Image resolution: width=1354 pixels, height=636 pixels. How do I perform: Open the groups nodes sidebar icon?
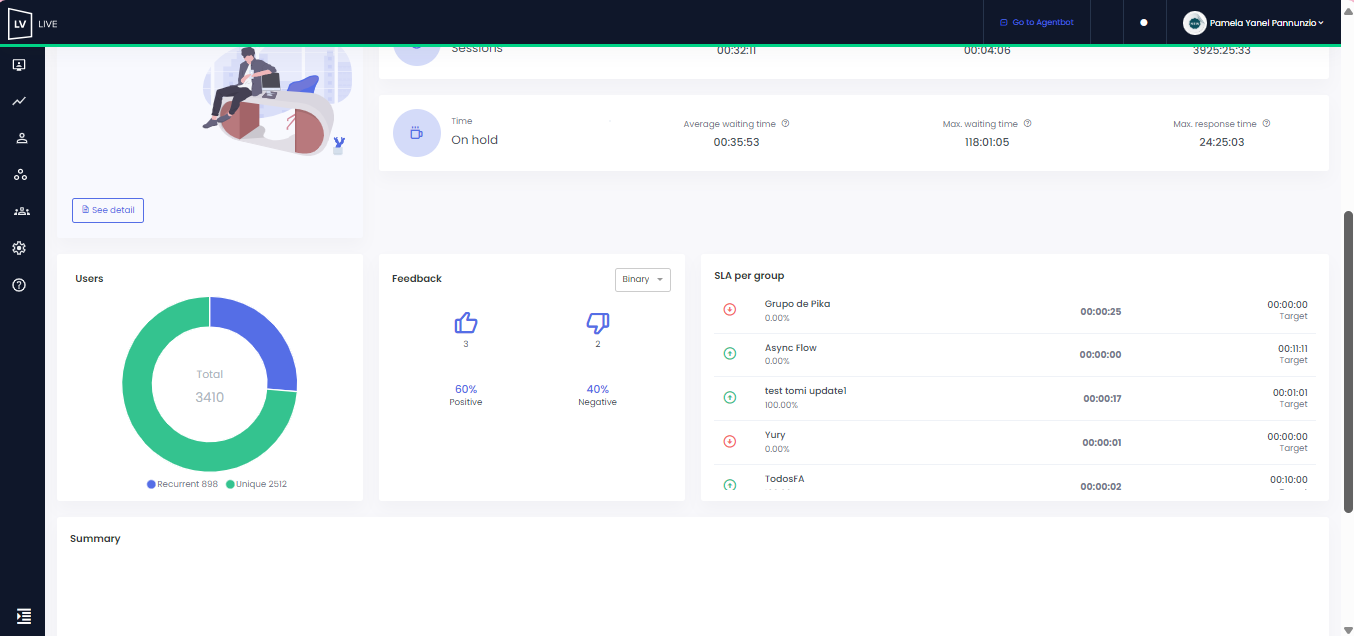pyautogui.click(x=21, y=175)
